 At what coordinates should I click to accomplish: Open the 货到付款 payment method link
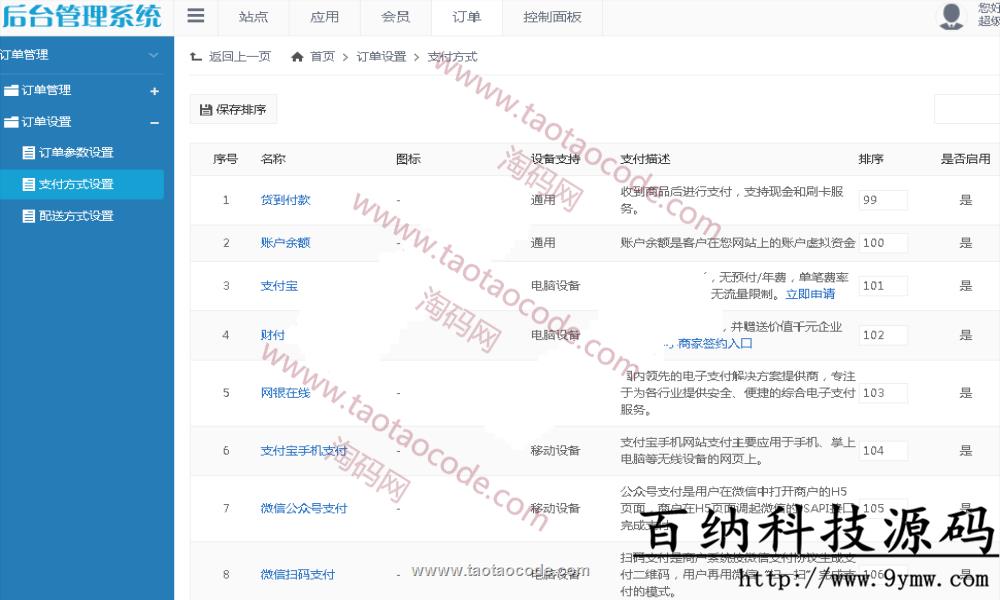click(285, 200)
